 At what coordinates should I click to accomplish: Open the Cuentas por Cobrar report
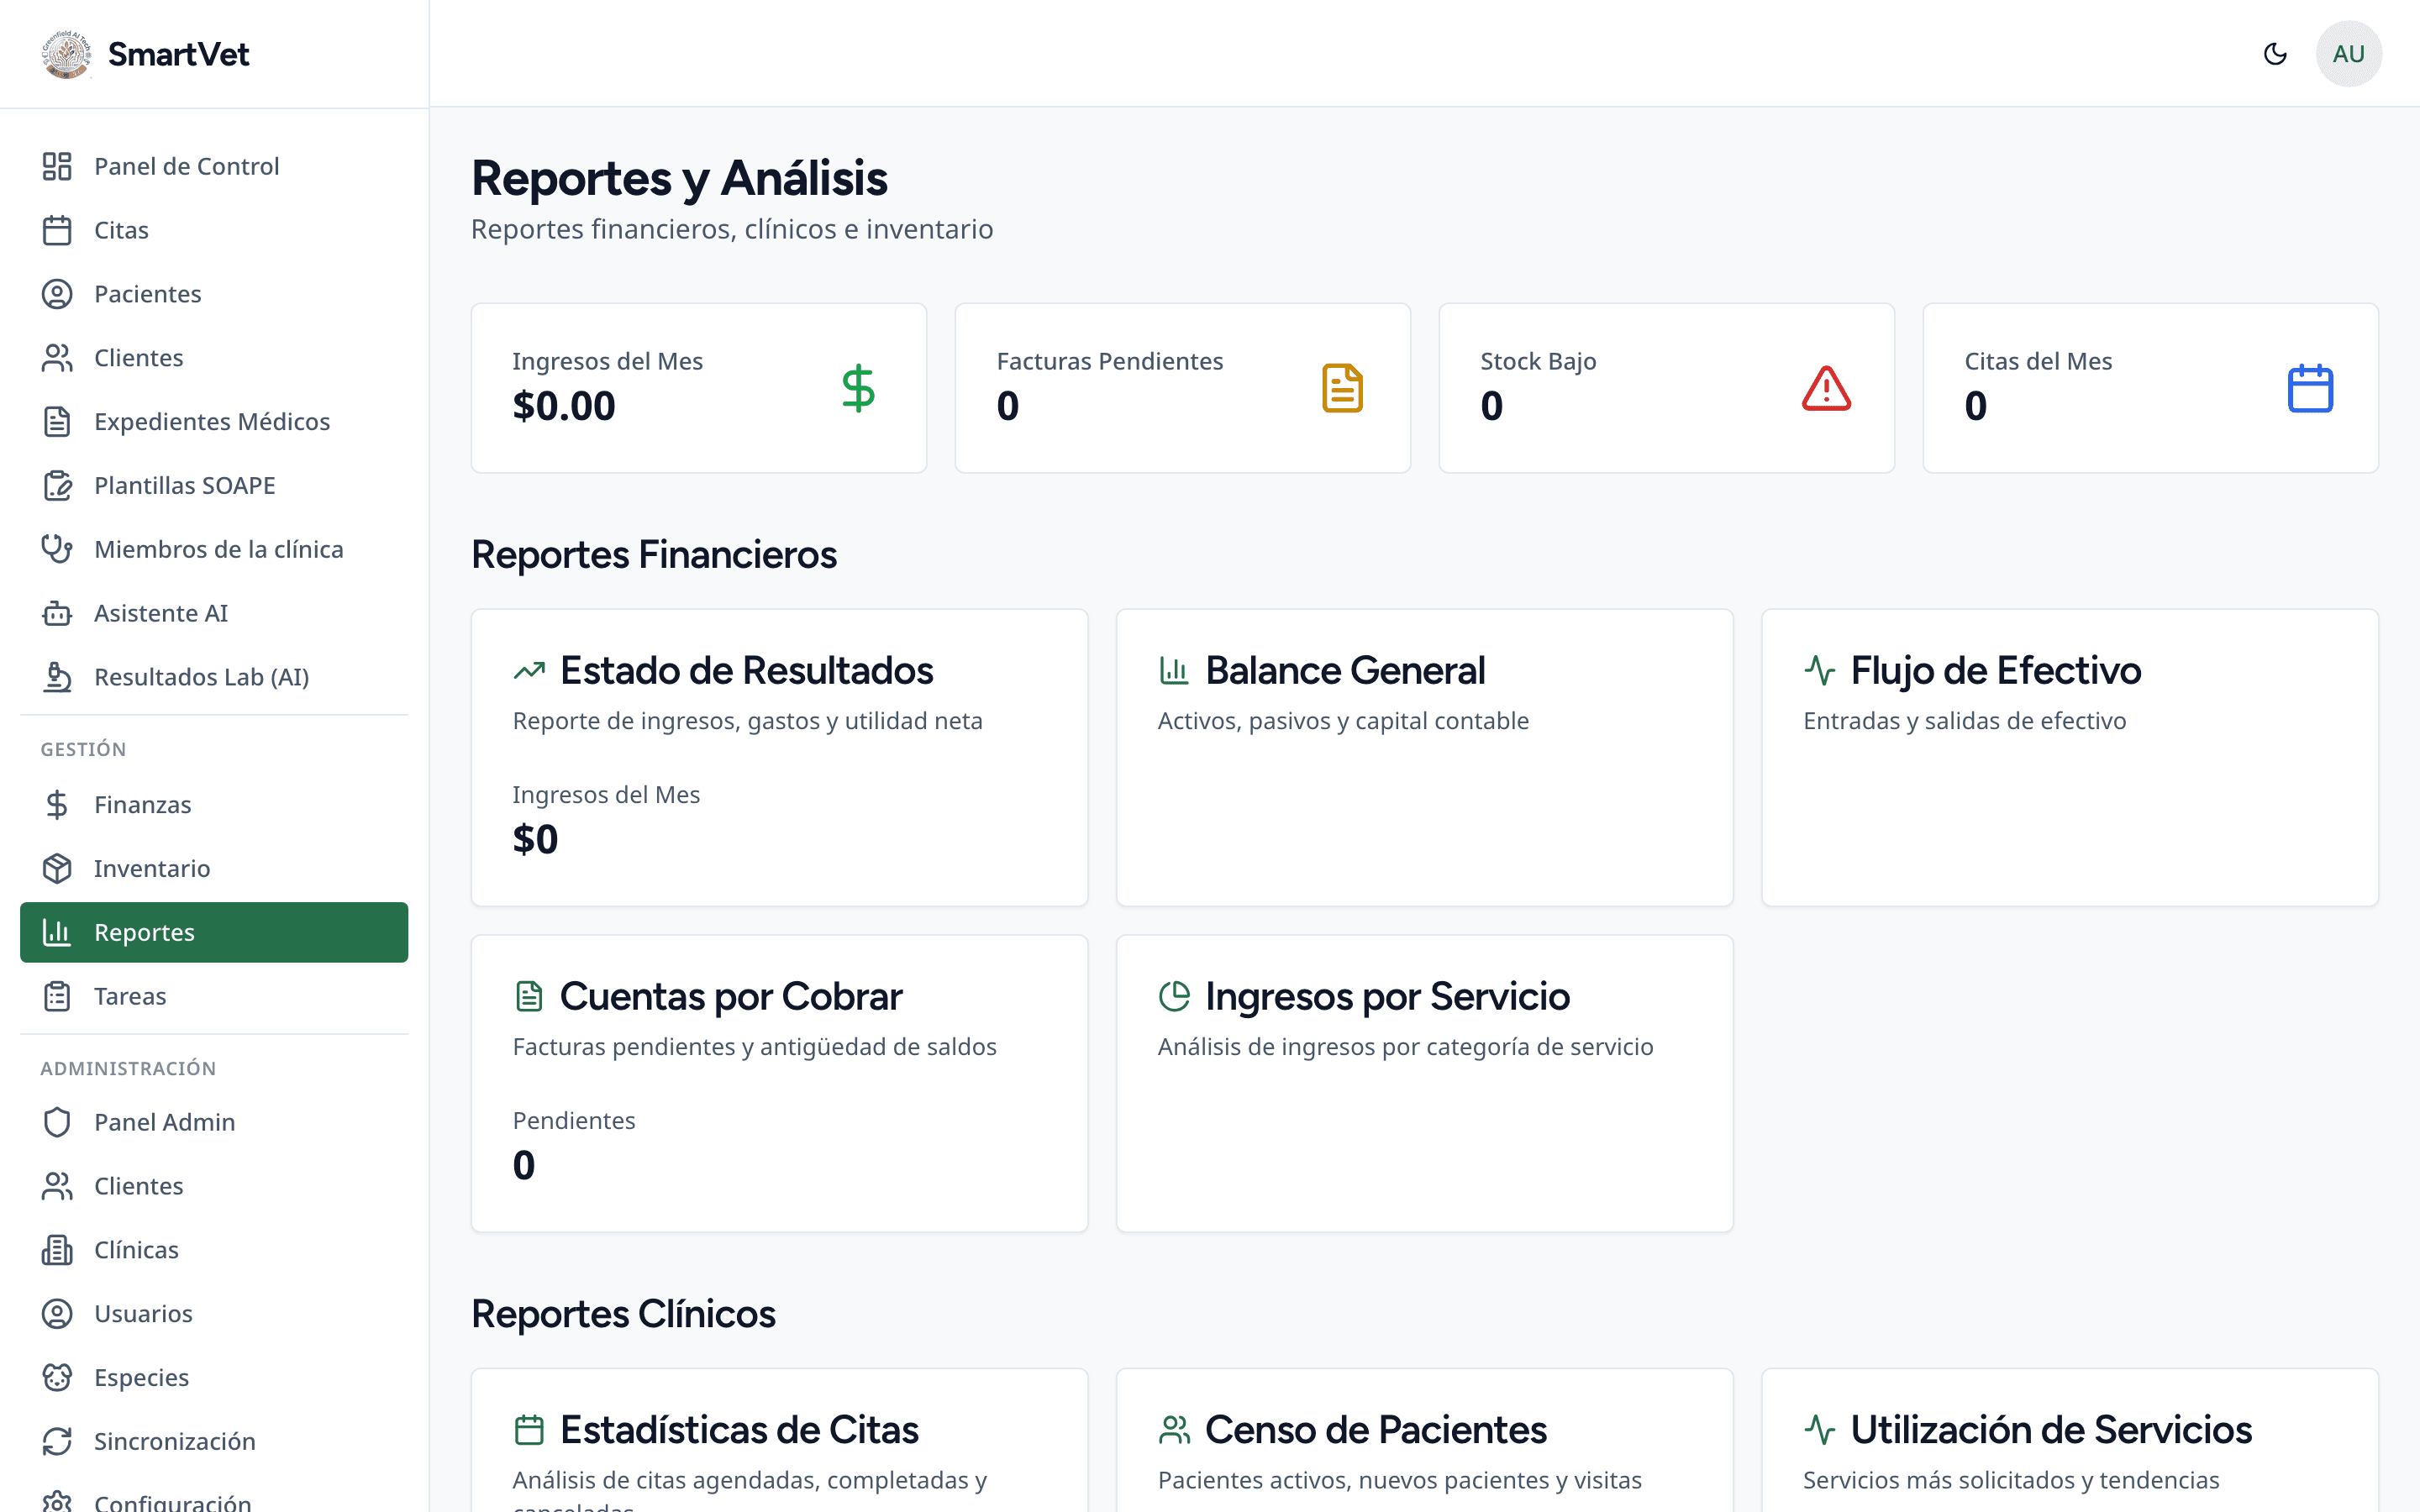779,1084
